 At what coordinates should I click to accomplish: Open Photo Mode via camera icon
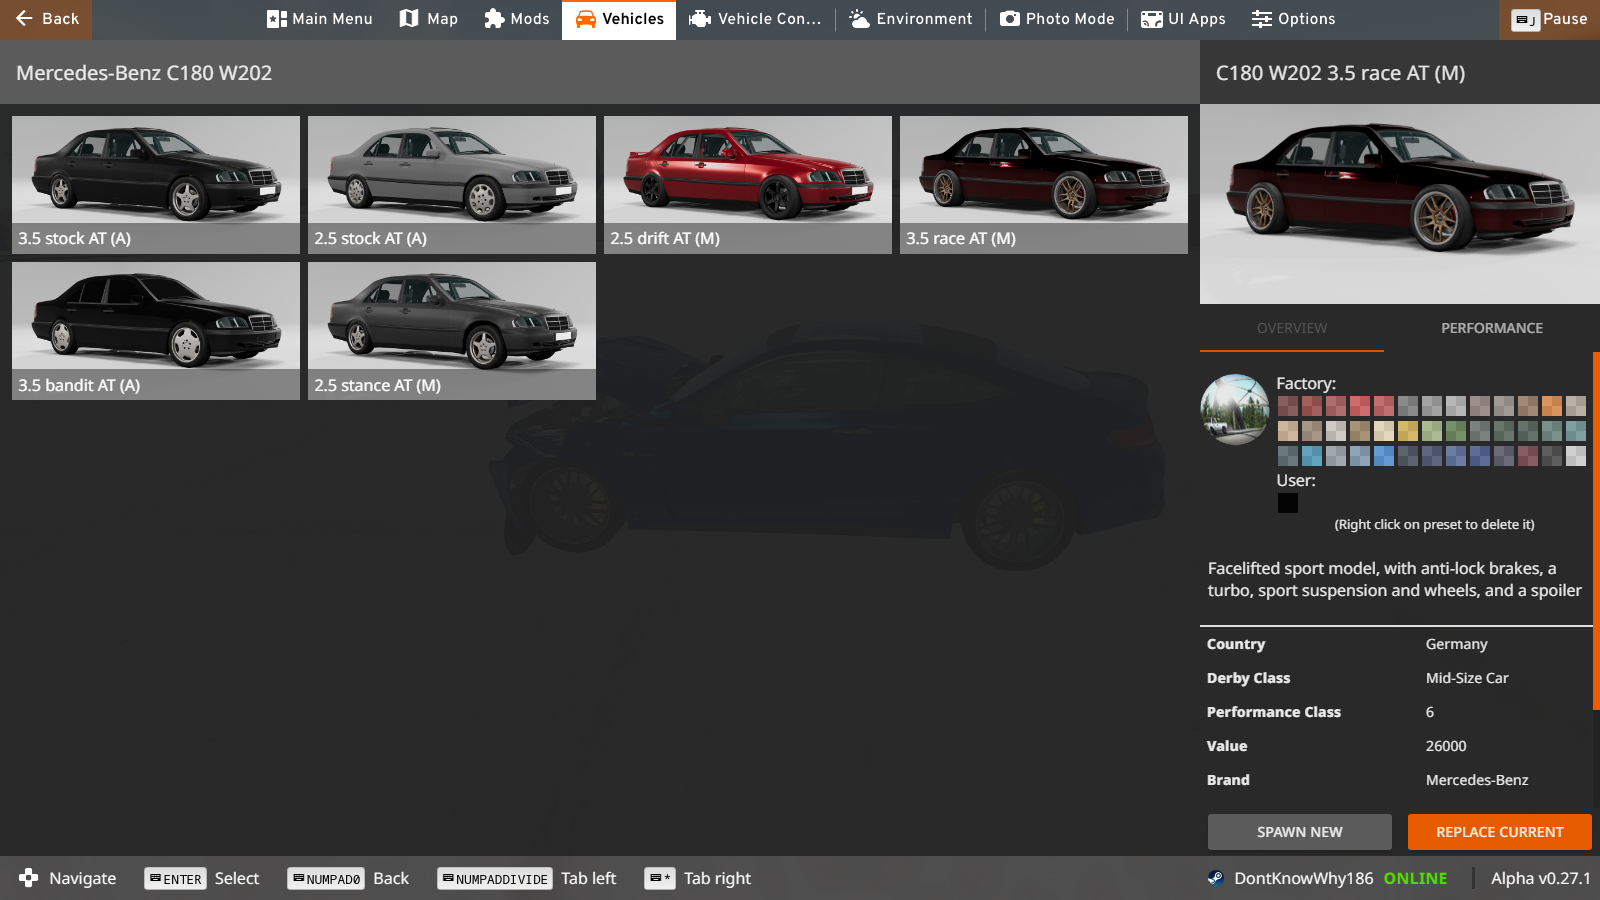click(x=1010, y=19)
